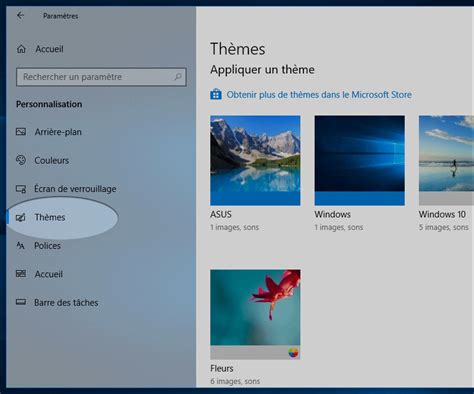
Task: Click the Windows 10 theme name label
Action: click(442, 214)
